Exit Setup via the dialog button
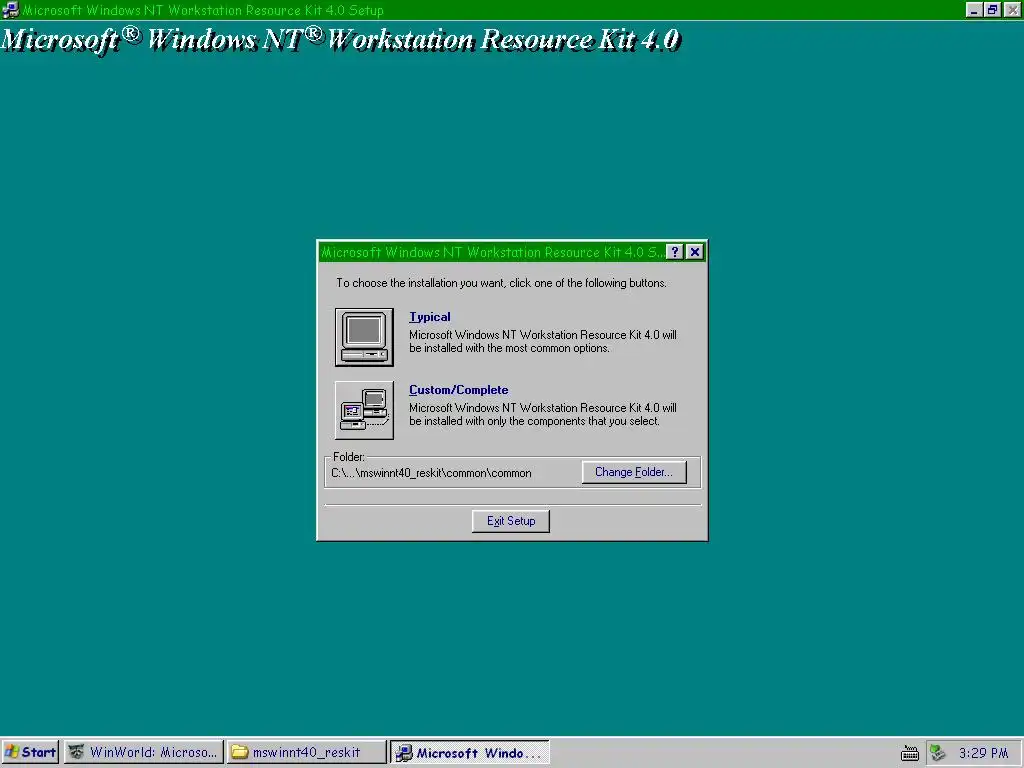 [511, 521]
